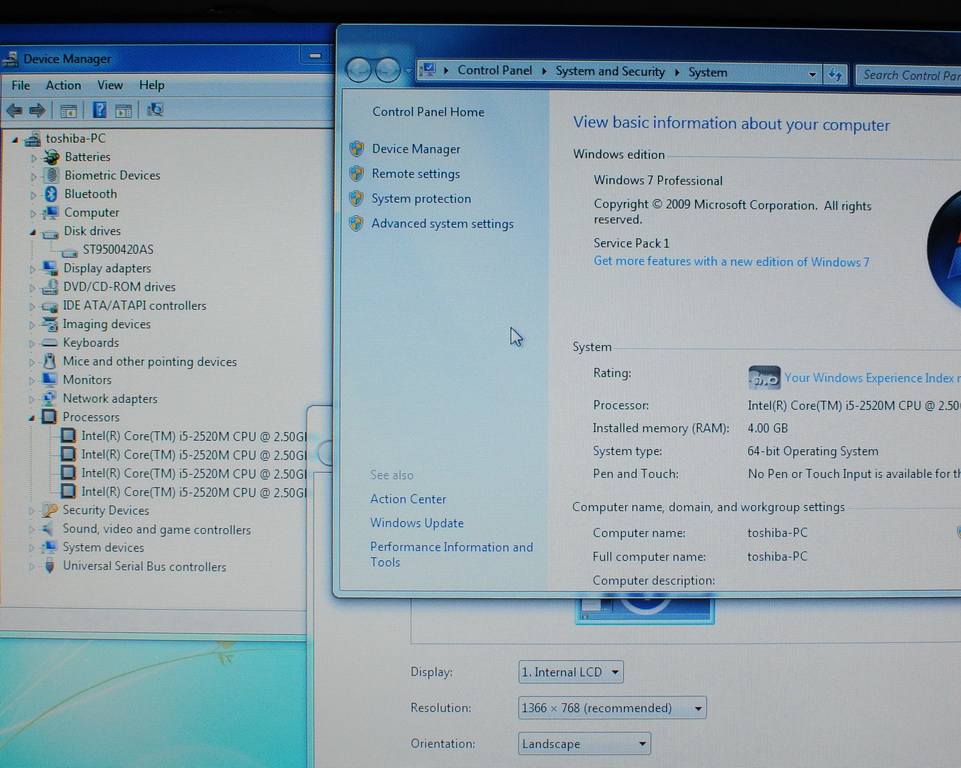Click the Back button in System window

359,70
